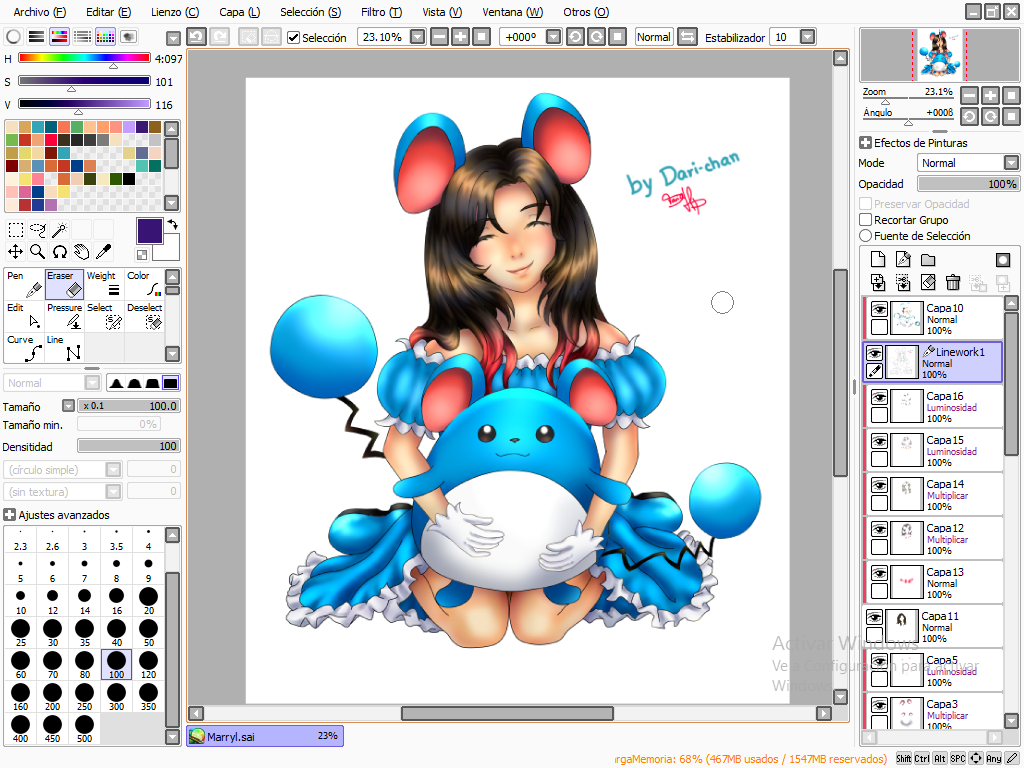Viewport: 1024px width, 768px height.
Task: Open the zoom percentage dropdown
Action: (417, 37)
